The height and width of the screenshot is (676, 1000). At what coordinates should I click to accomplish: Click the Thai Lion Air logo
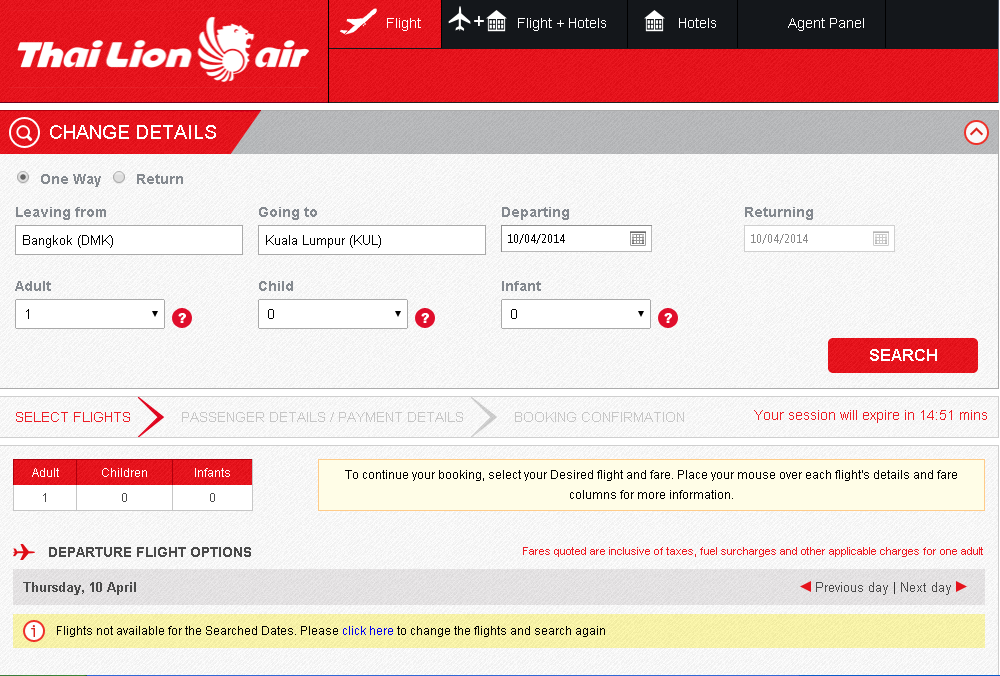pyautogui.click(x=163, y=50)
